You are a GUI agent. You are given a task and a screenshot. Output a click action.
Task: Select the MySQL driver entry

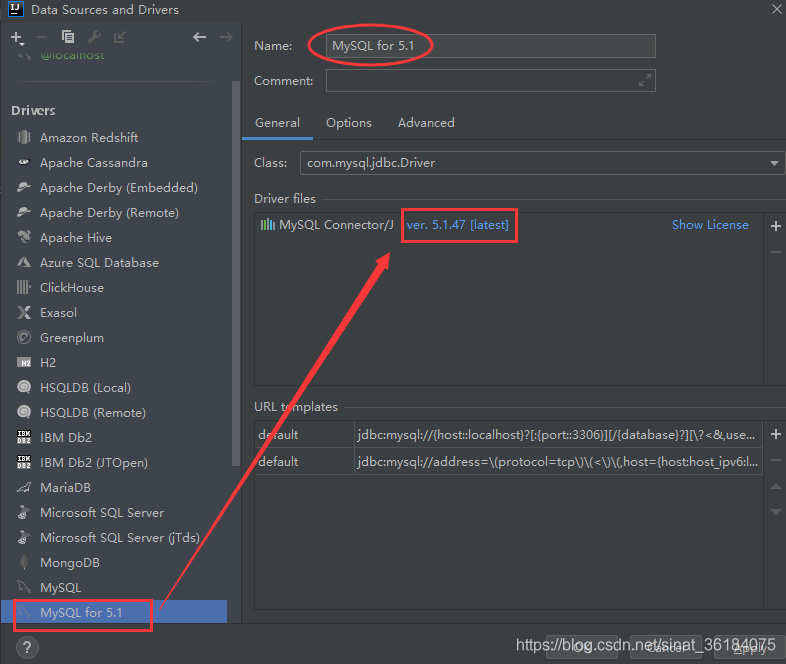tap(60, 587)
